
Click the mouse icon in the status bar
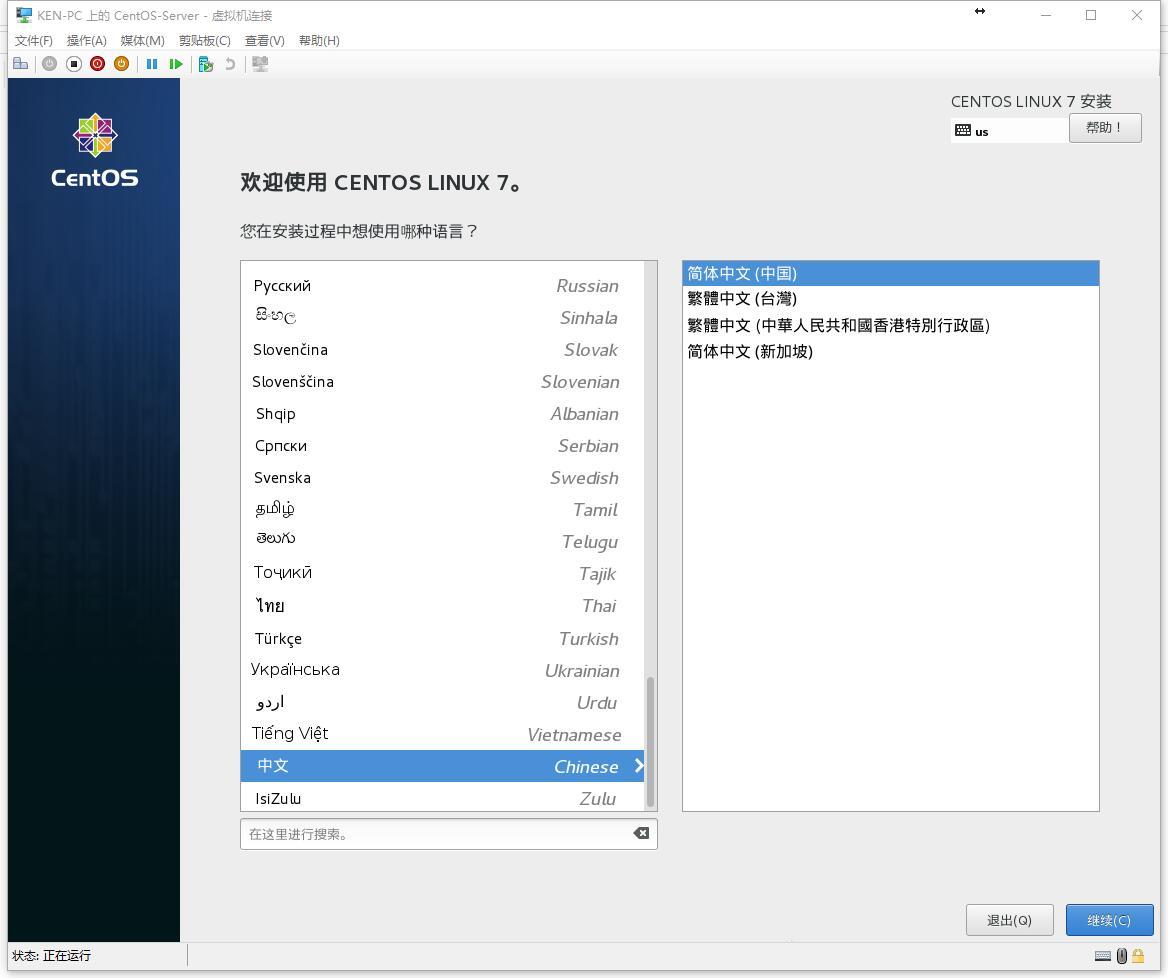pyautogui.click(x=1122, y=956)
